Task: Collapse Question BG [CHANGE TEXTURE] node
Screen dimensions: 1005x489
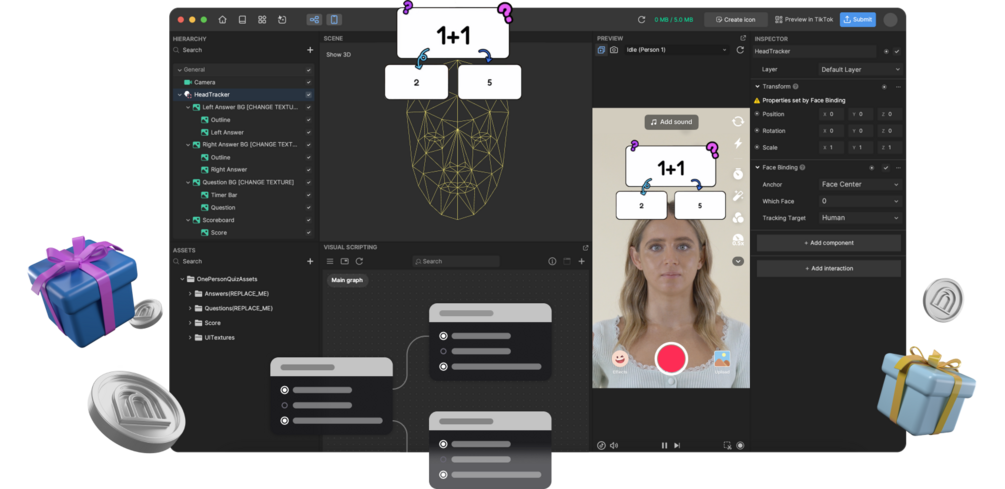Action: pos(188,183)
